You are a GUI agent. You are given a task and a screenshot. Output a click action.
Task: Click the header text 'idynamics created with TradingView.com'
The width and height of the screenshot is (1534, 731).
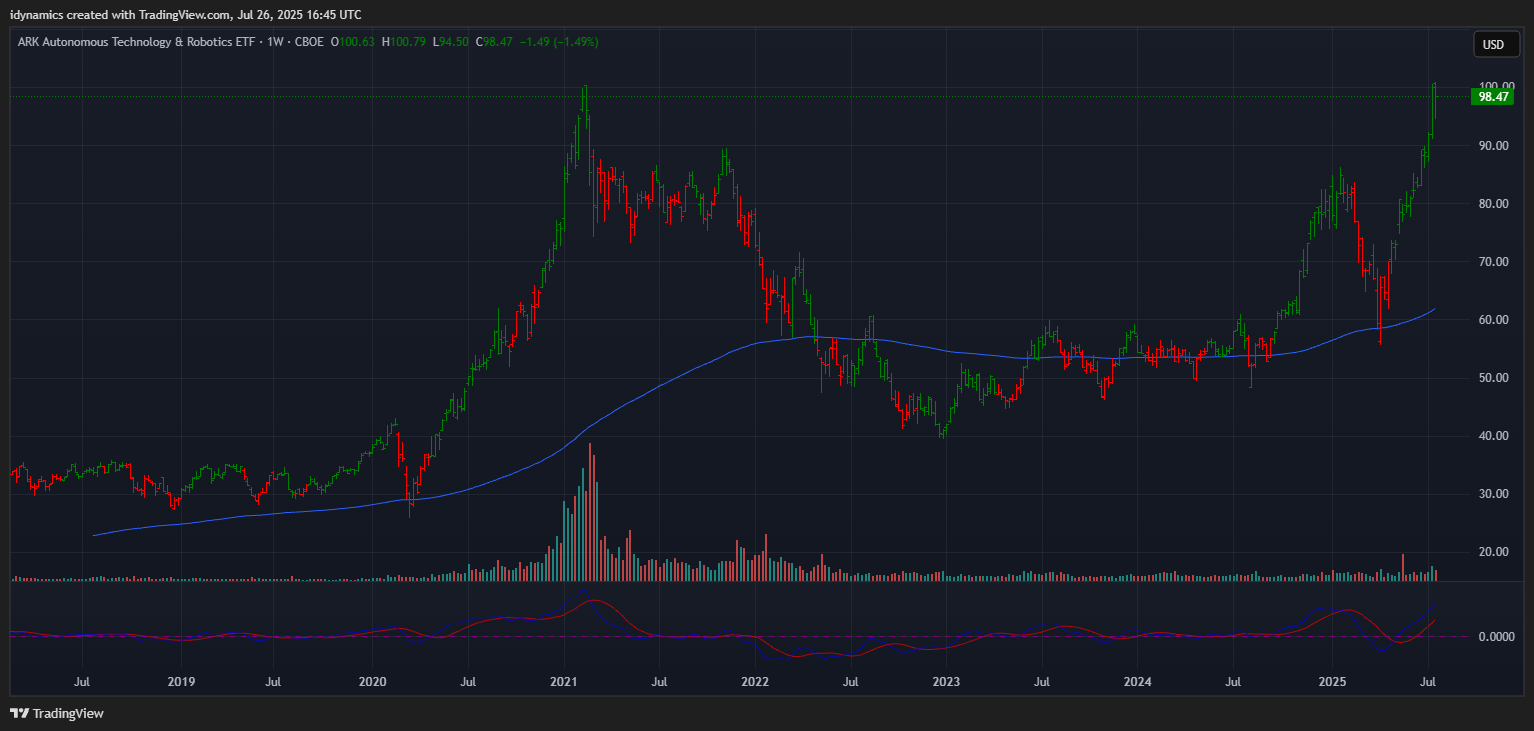(x=120, y=15)
